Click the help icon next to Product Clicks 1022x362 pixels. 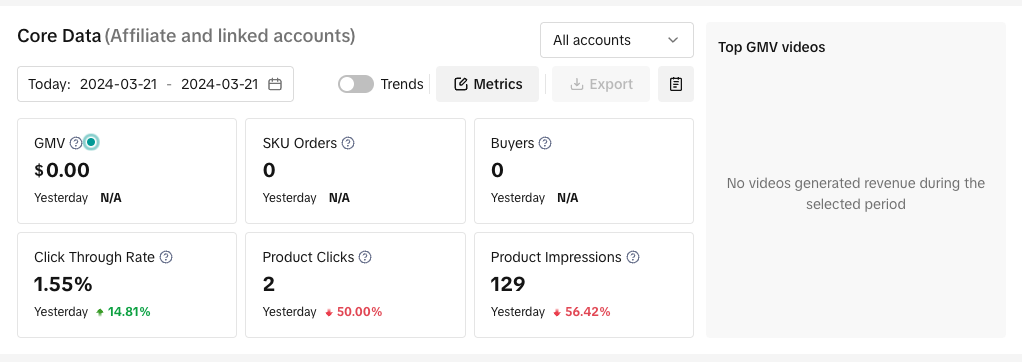click(x=365, y=257)
